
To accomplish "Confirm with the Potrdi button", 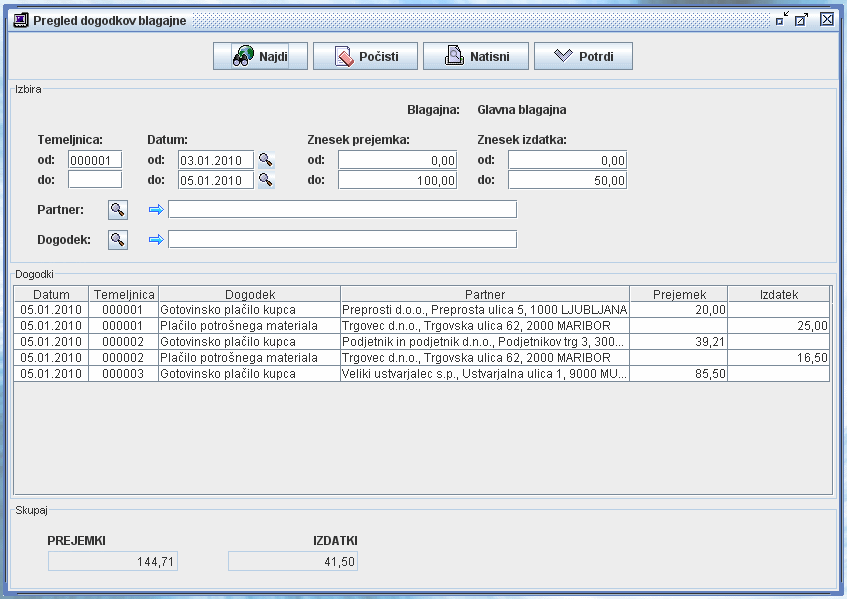I will click(583, 57).
